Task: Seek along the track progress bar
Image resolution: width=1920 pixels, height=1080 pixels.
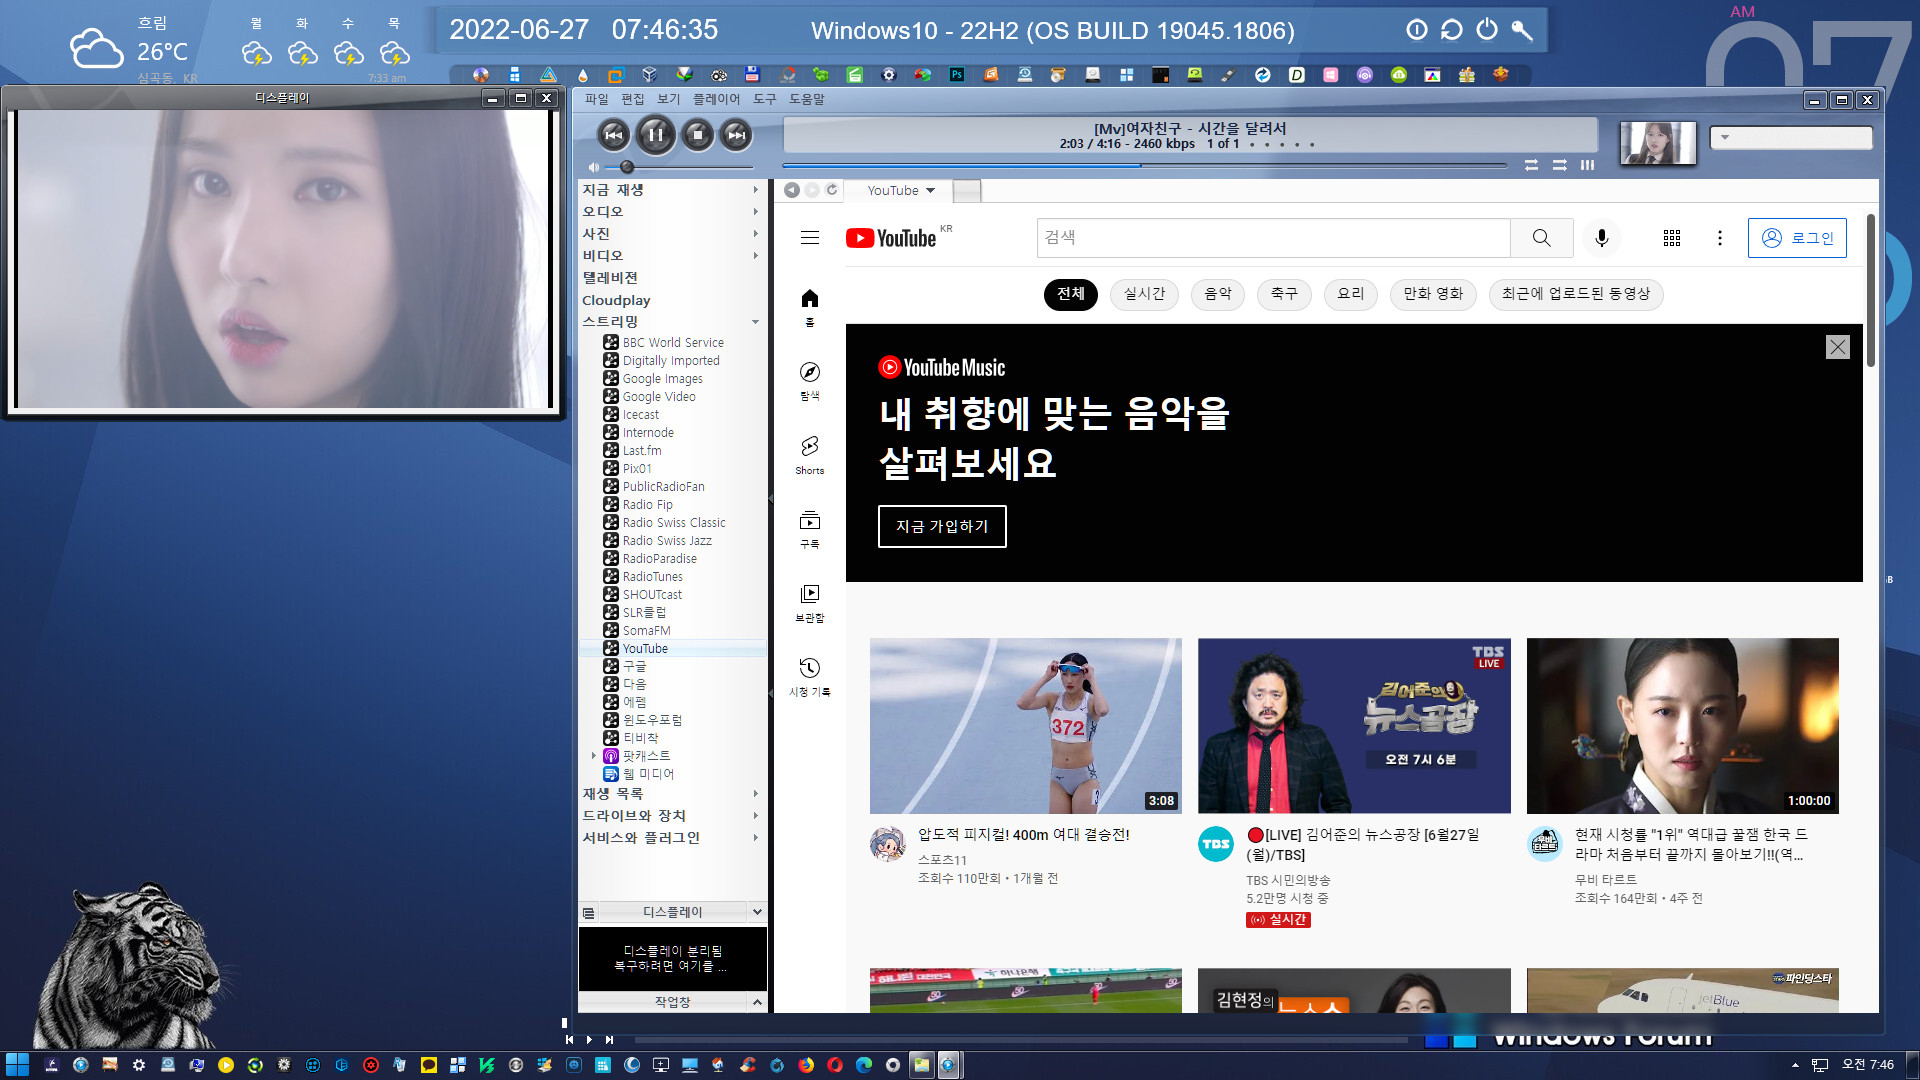Action: [x=1144, y=166]
